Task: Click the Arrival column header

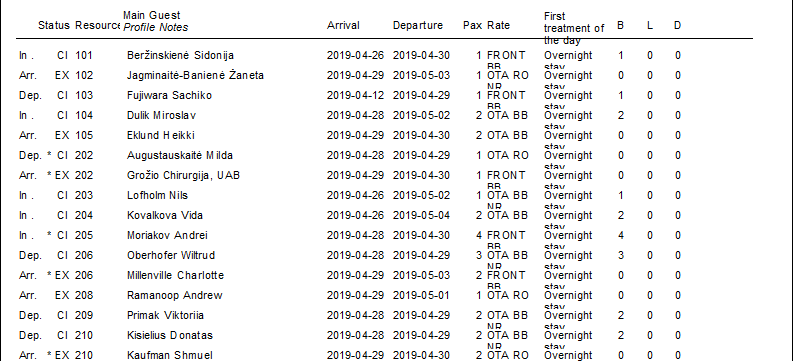Action: (343, 25)
